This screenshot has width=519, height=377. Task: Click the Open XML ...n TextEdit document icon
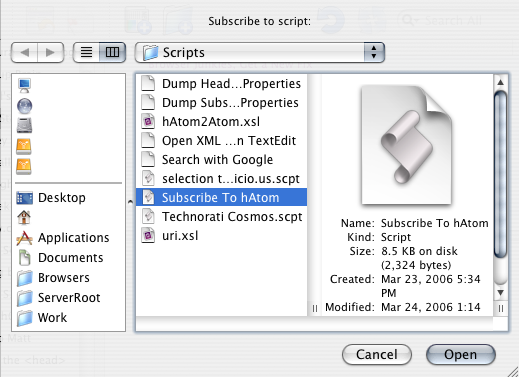pyautogui.click(x=148, y=140)
